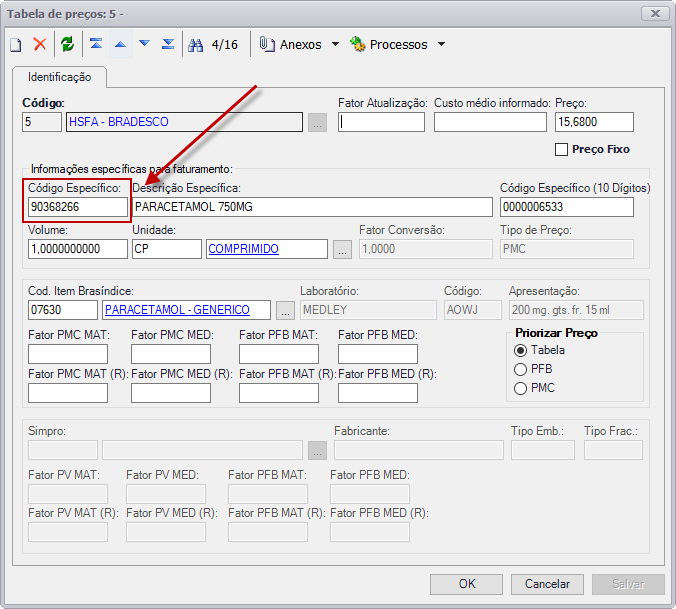
Task: Click the Fator PV MAT field
Action: (x=68, y=494)
